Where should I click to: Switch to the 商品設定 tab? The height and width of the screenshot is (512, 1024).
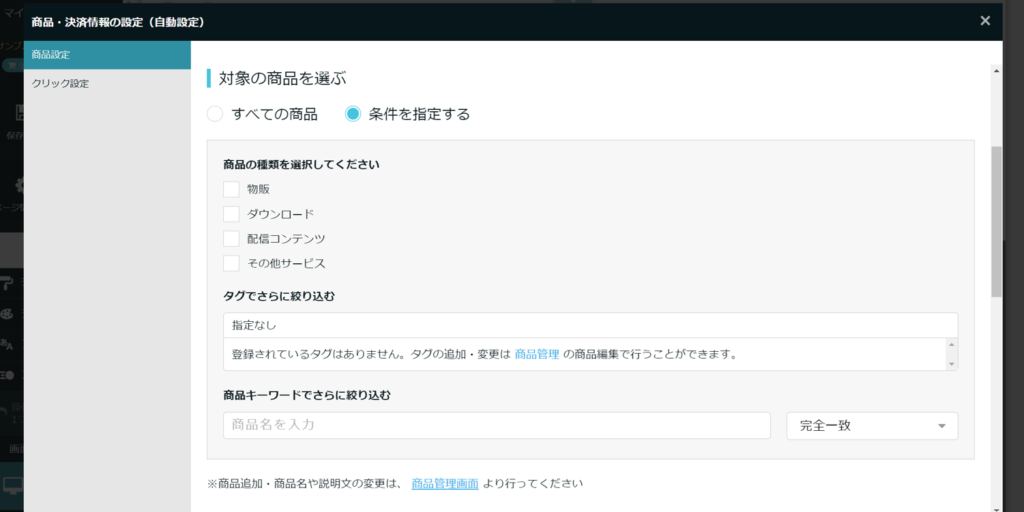[107, 54]
